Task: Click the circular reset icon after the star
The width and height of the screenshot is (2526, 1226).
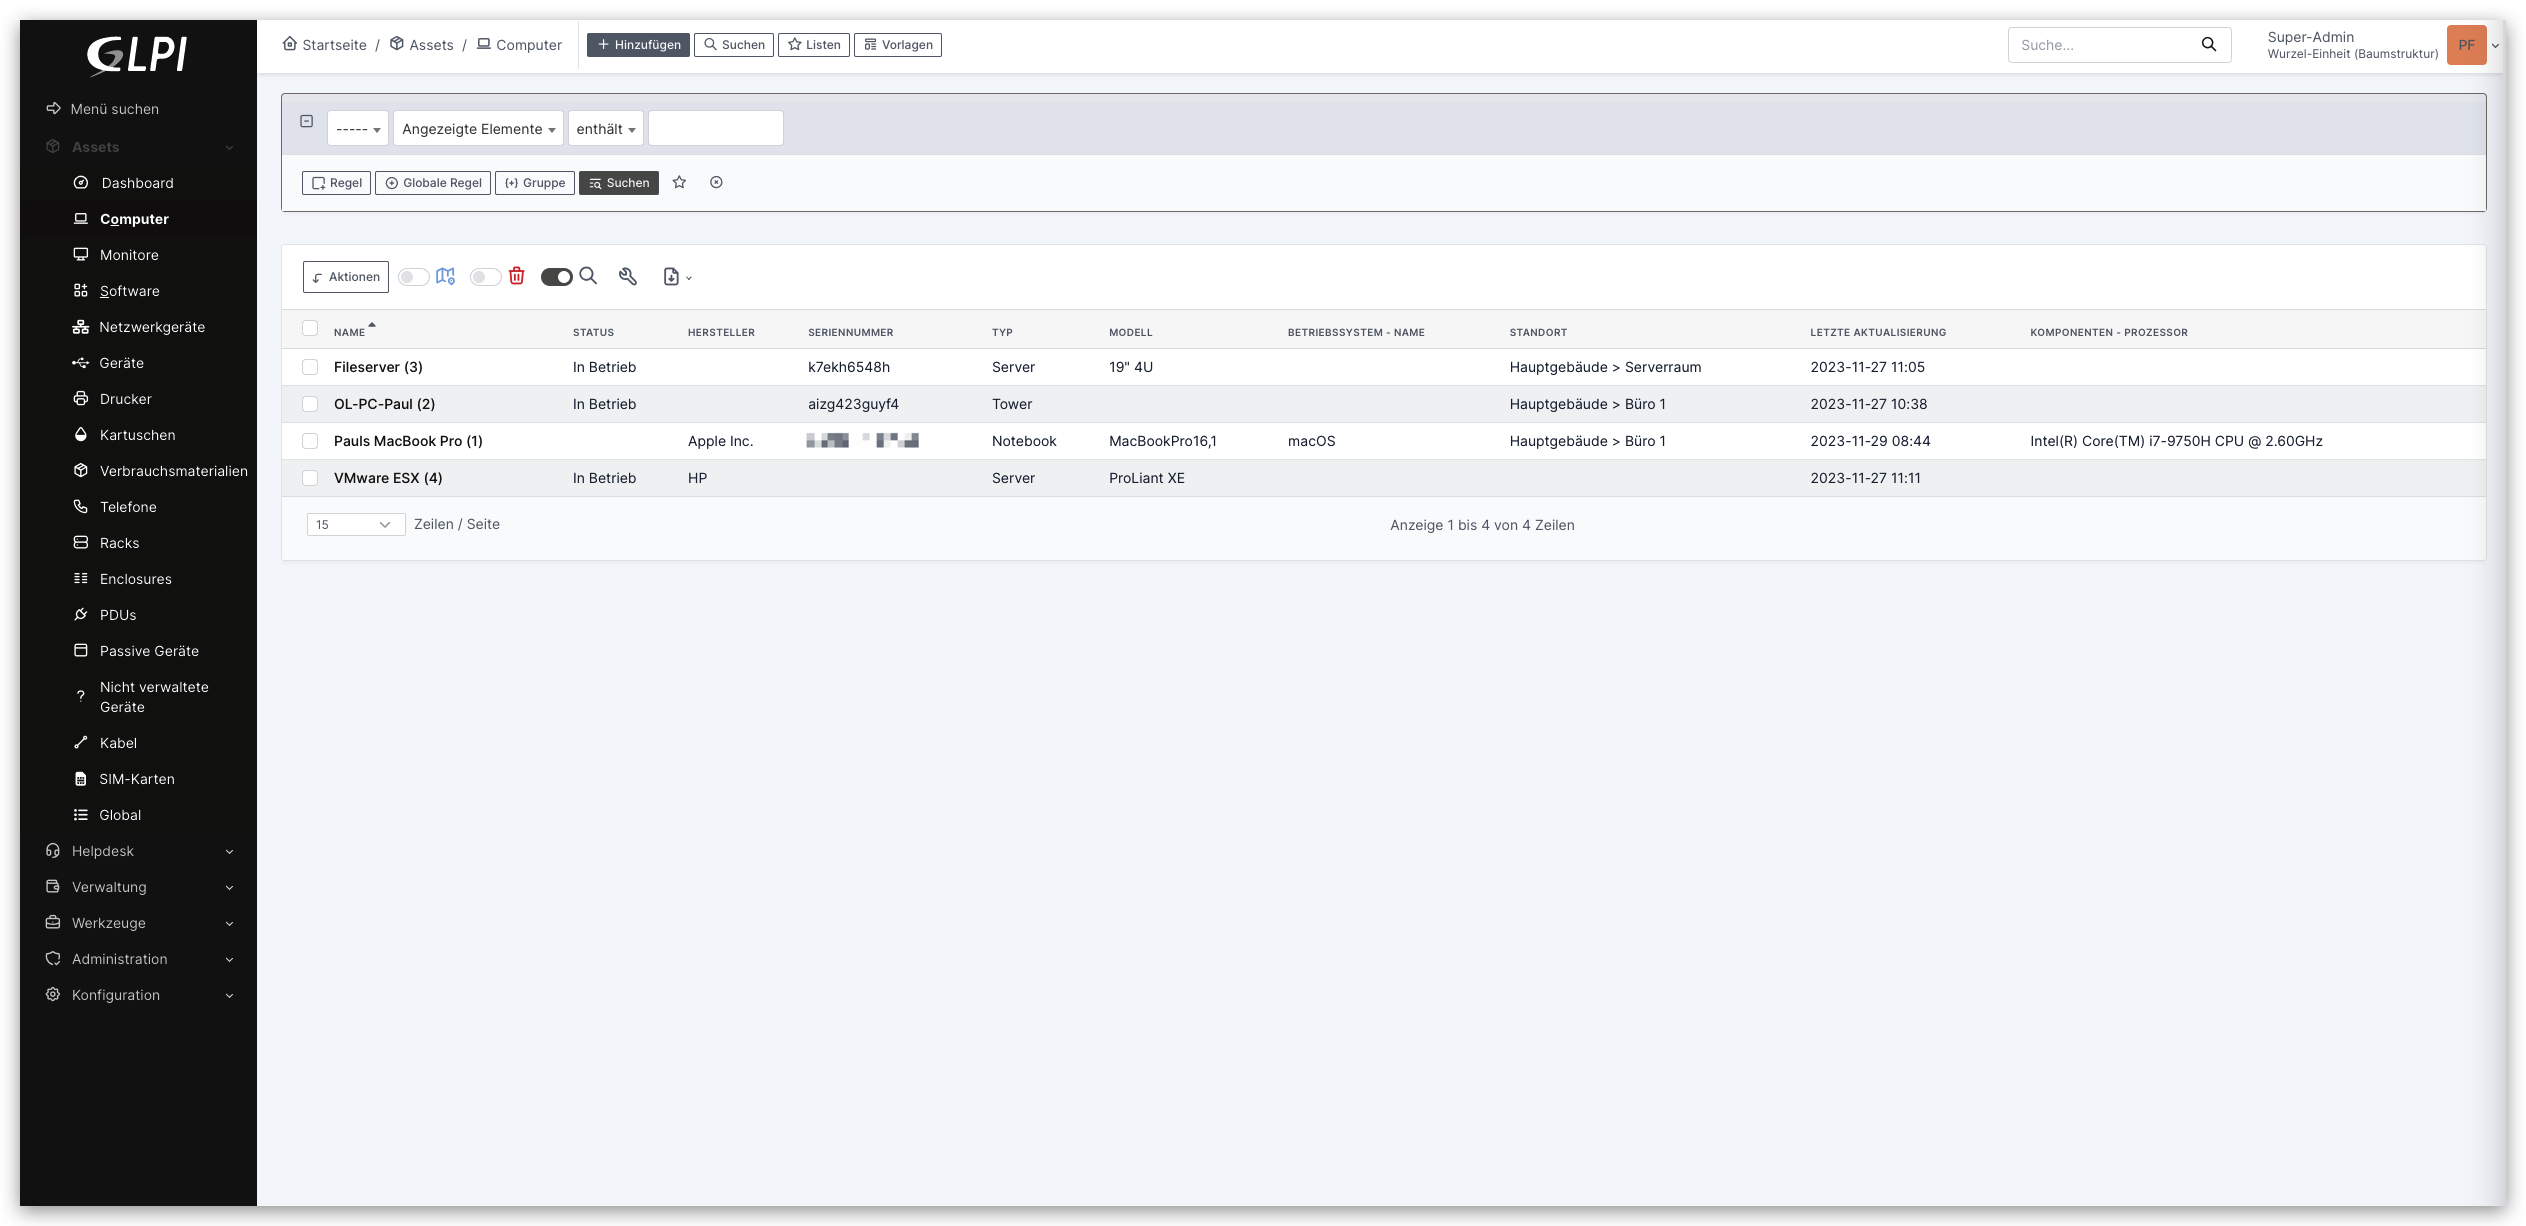Action: pyautogui.click(x=716, y=182)
